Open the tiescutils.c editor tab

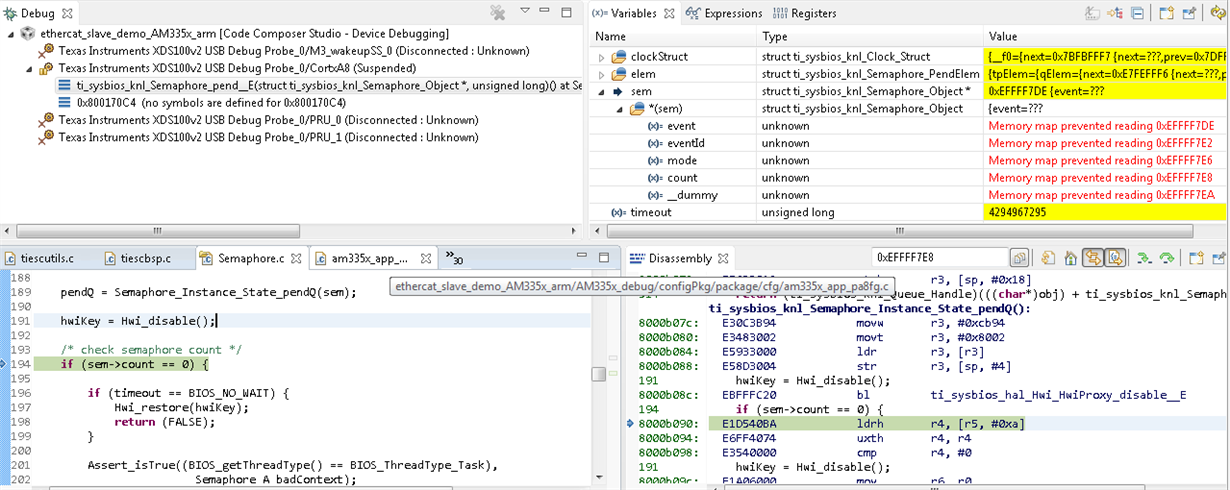click(x=39, y=258)
